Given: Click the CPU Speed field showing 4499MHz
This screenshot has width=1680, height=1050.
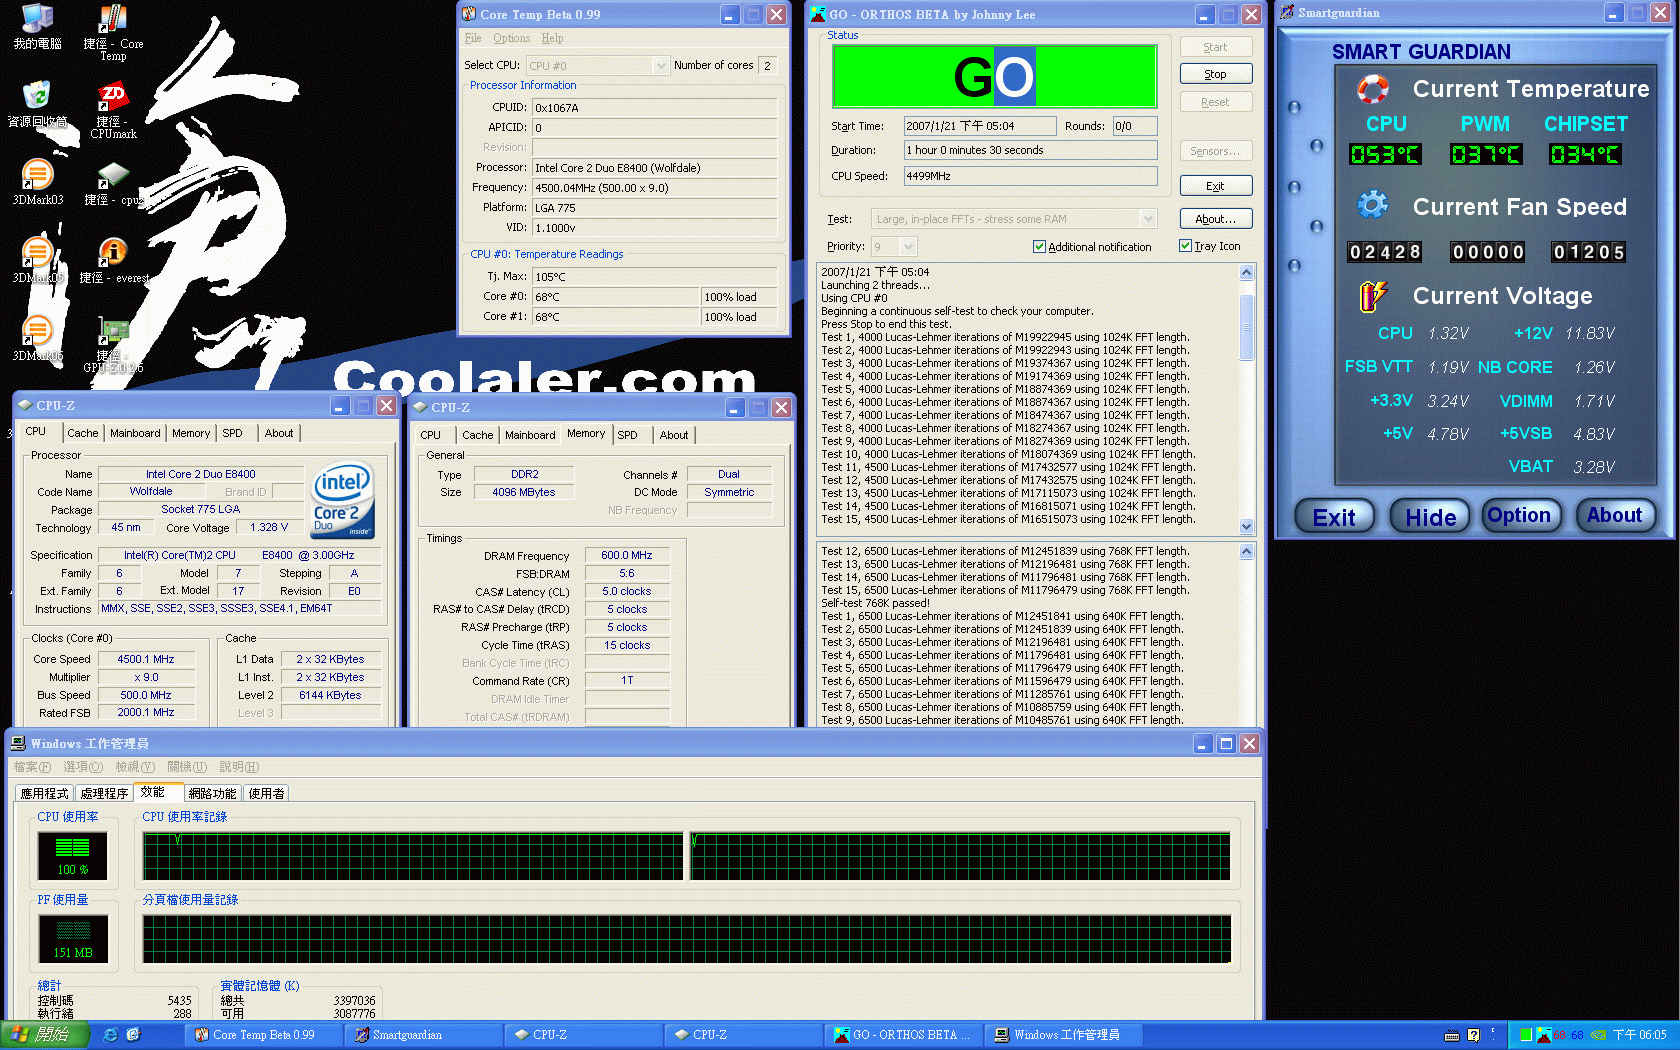Looking at the screenshot, I should click(x=1030, y=176).
